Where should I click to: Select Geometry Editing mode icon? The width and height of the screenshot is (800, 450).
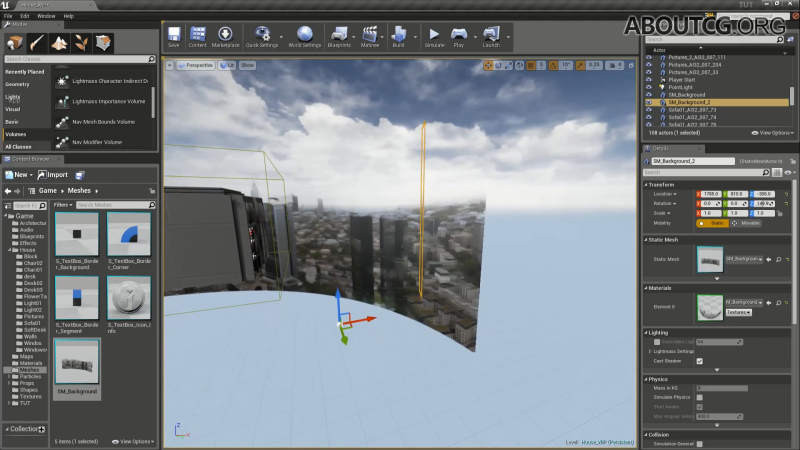[x=104, y=43]
